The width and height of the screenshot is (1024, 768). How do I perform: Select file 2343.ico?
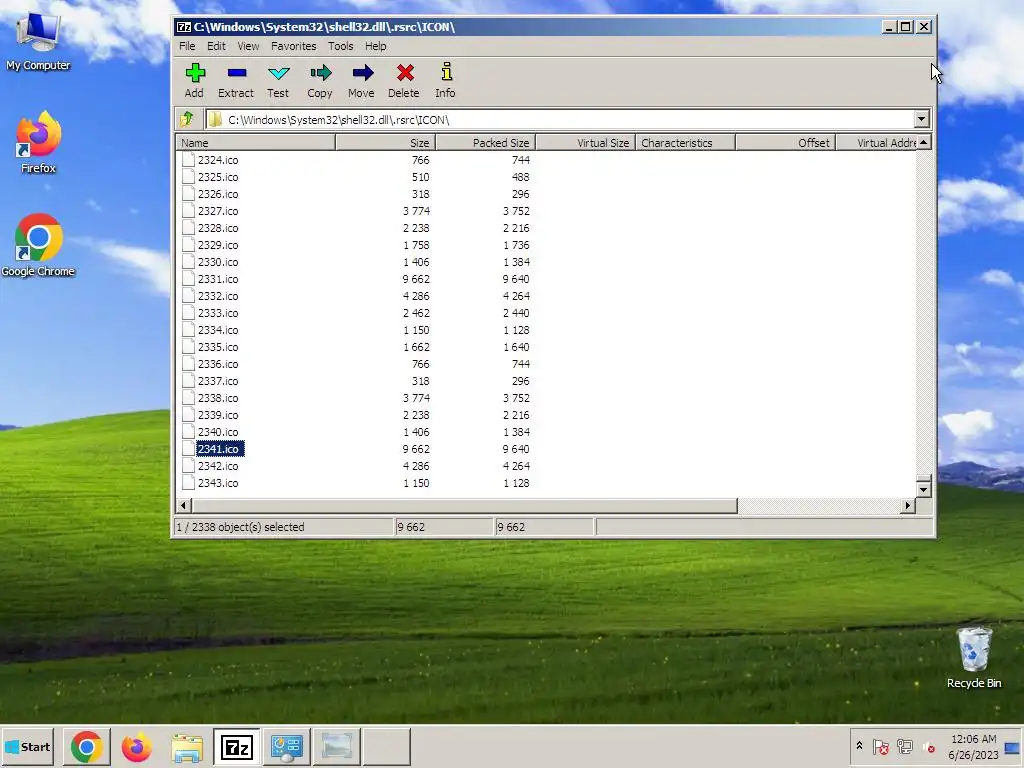click(218, 483)
